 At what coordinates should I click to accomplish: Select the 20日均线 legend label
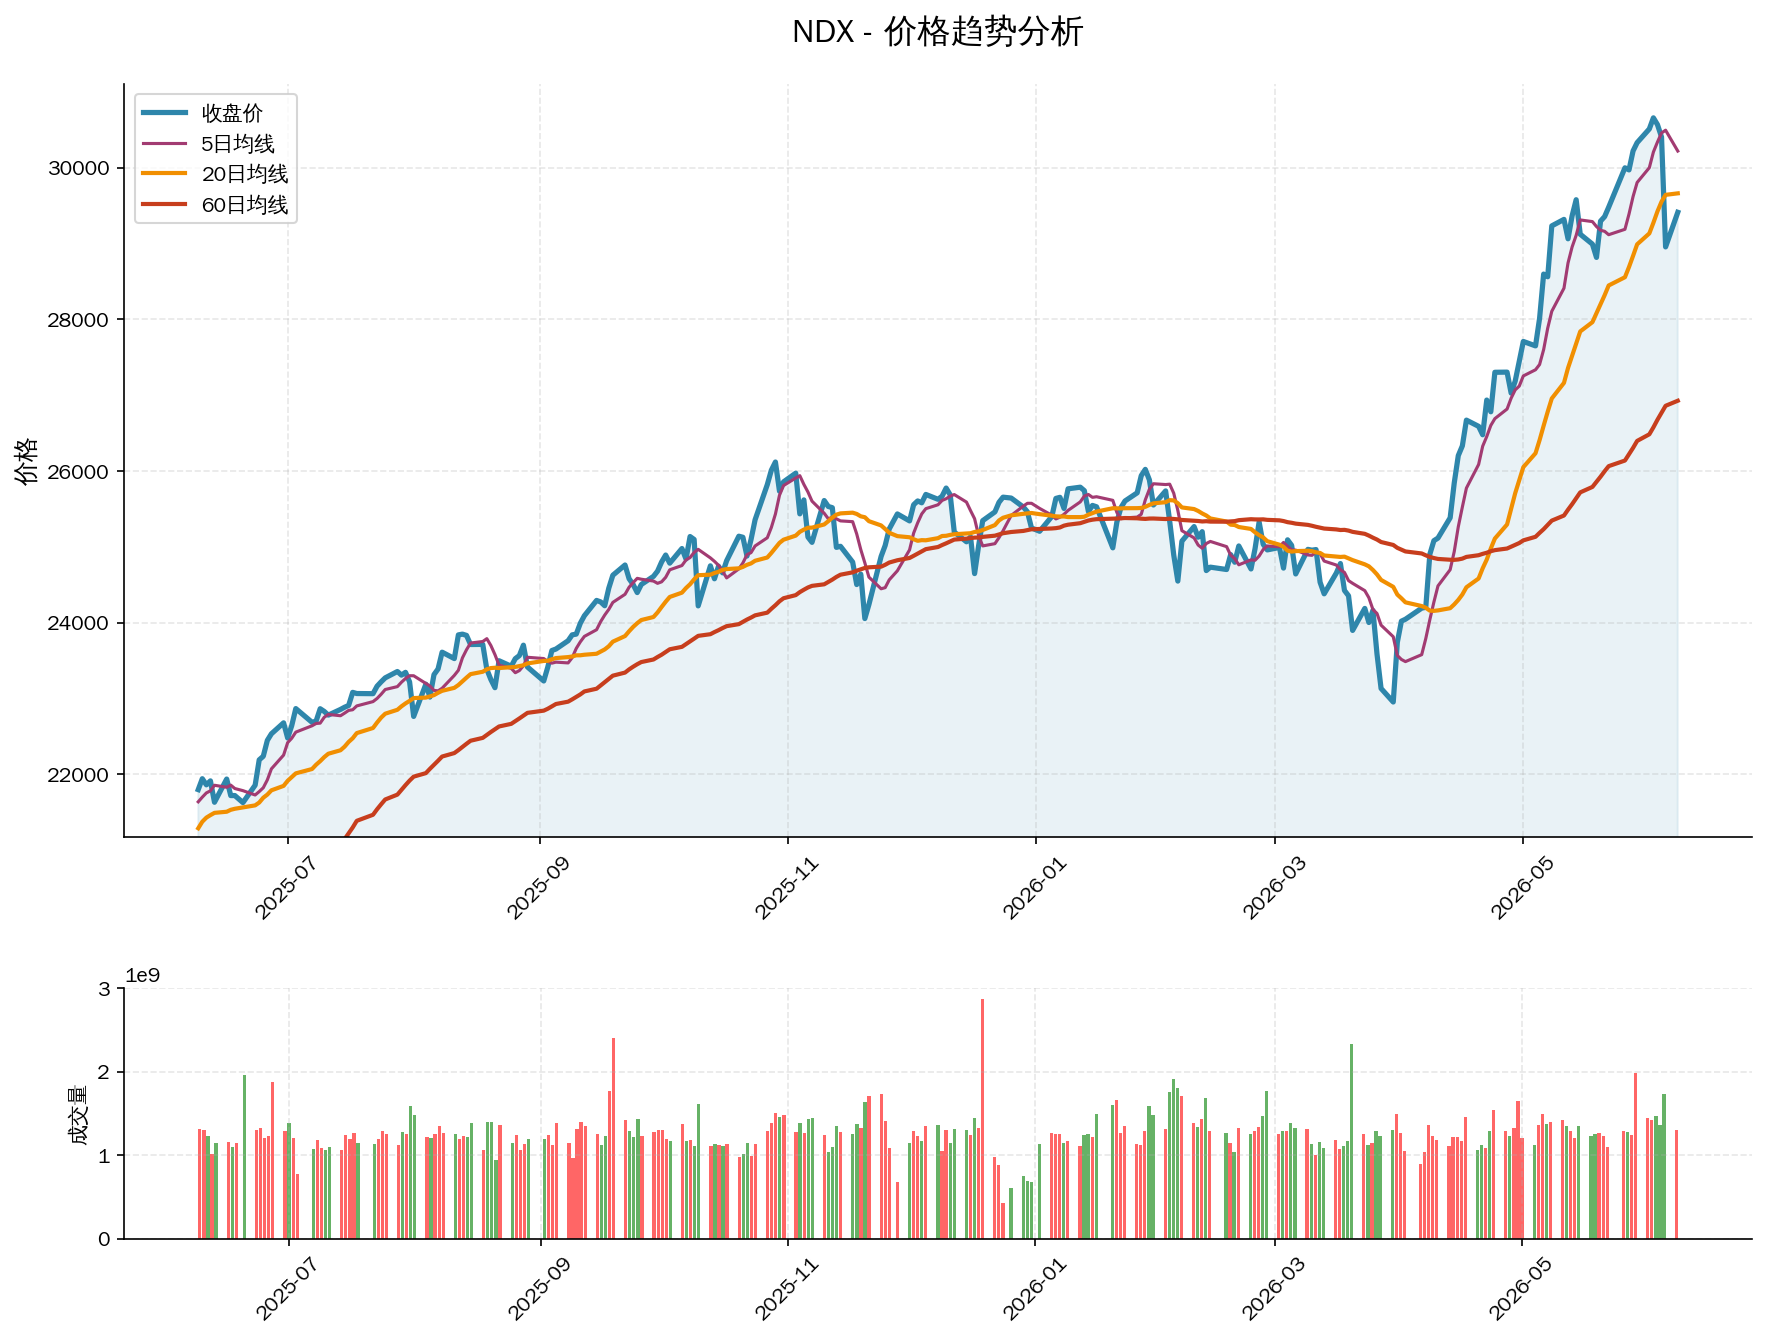(x=245, y=174)
